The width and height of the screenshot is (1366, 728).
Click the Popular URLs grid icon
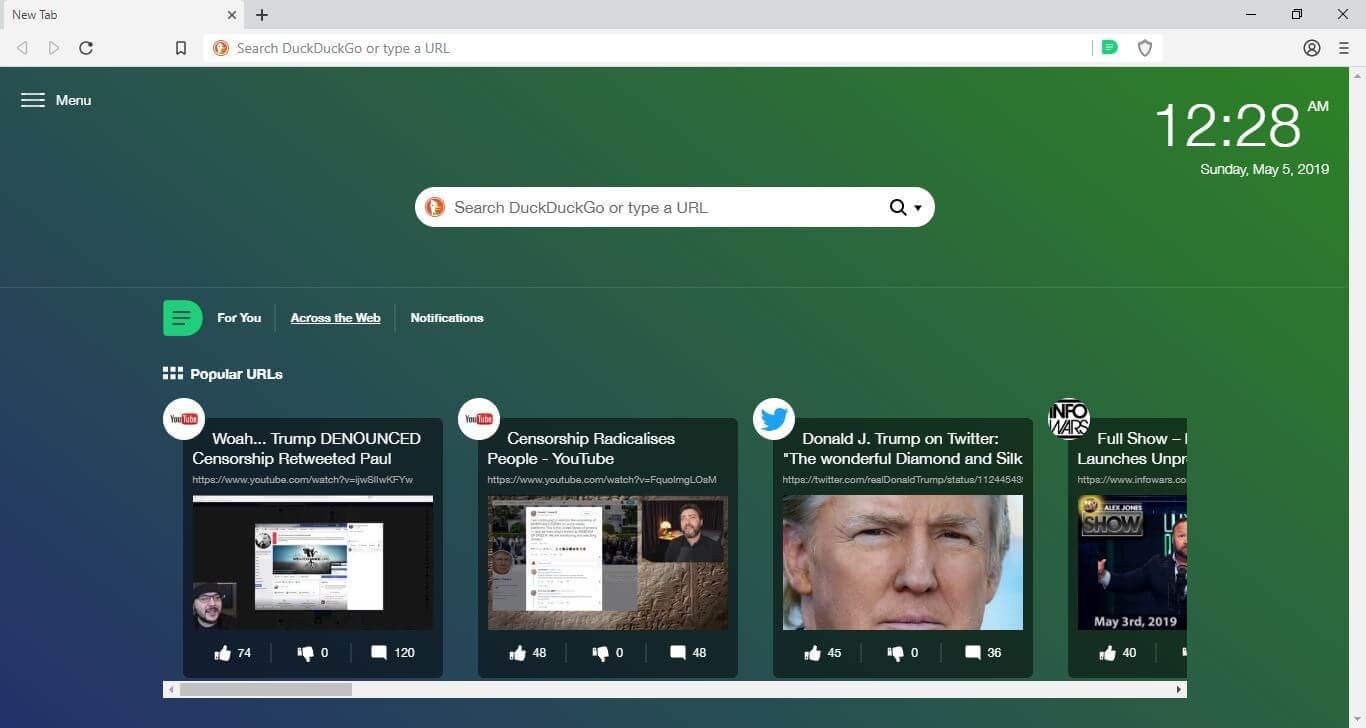tap(172, 373)
